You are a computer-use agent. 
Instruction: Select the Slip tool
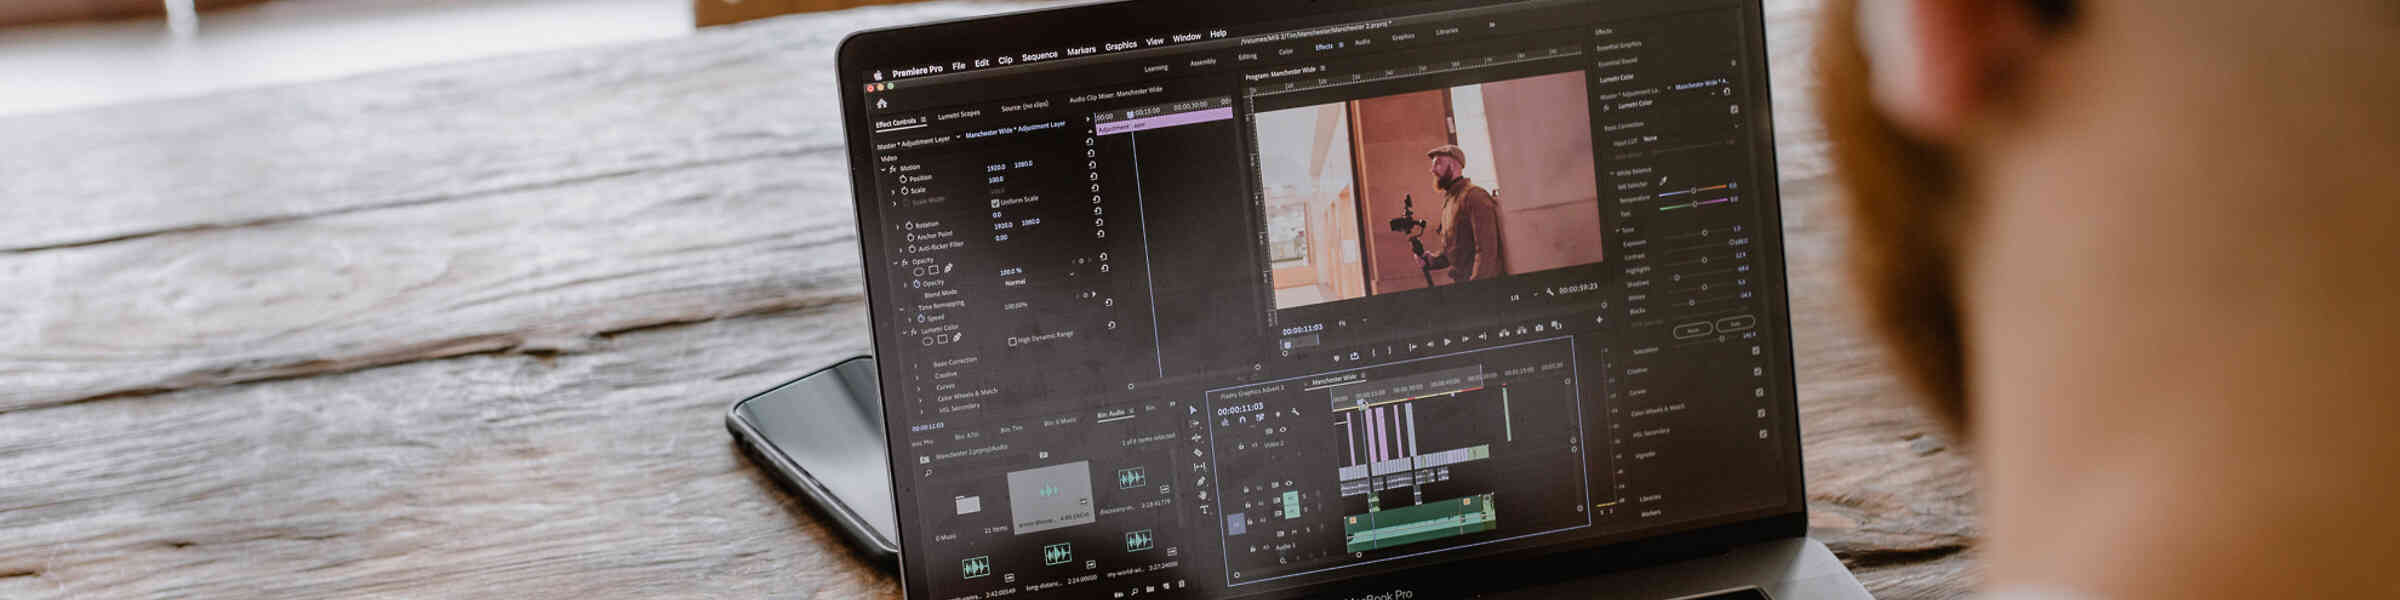click(1199, 466)
